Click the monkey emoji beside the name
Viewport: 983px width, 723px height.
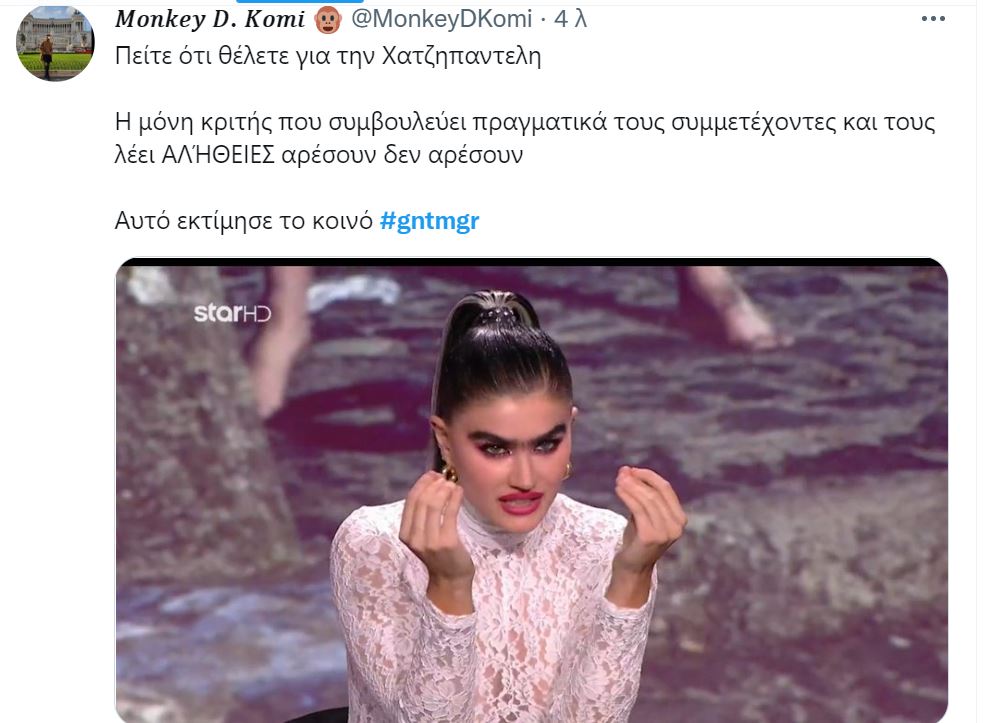328,19
